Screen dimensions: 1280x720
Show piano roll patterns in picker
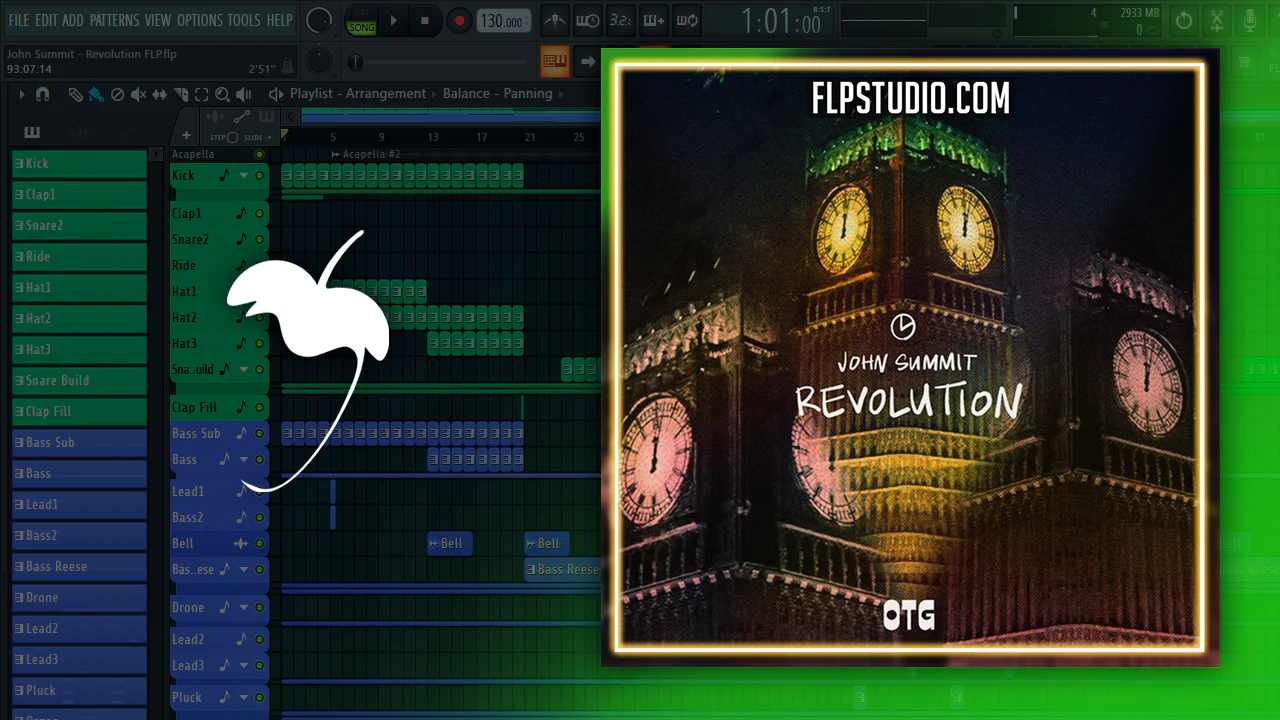[x=32, y=133]
